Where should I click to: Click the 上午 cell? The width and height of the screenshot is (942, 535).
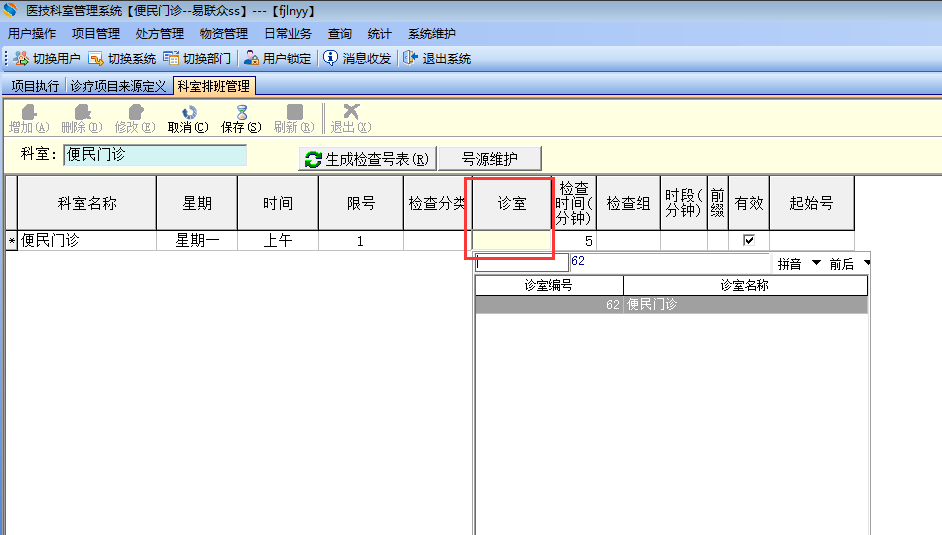[278, 241]
